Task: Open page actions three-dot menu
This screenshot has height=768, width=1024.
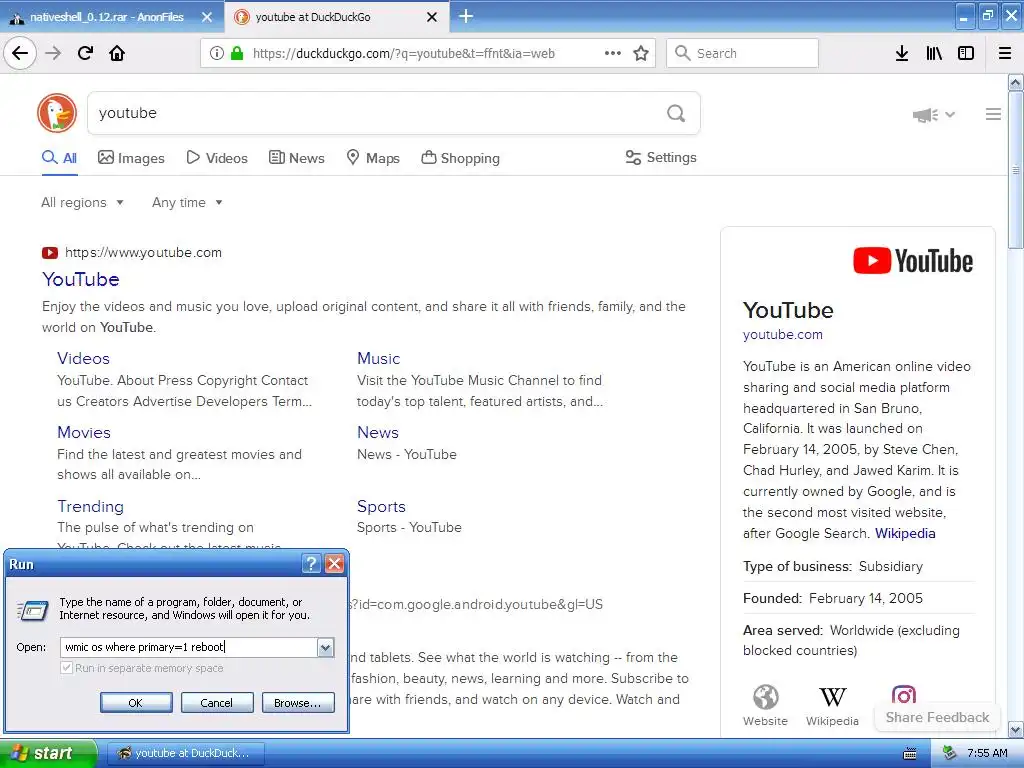Action: [x=613, y=53]
